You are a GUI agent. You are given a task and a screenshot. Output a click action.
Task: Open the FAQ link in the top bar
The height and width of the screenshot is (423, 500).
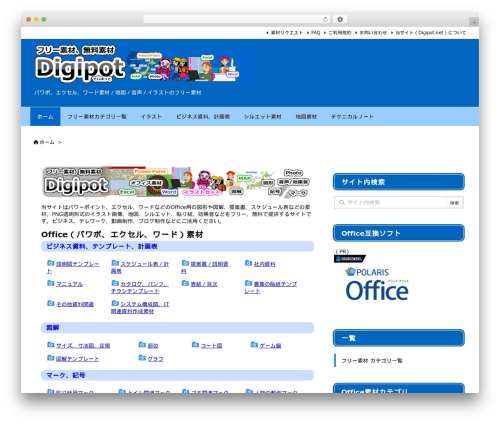315,33
